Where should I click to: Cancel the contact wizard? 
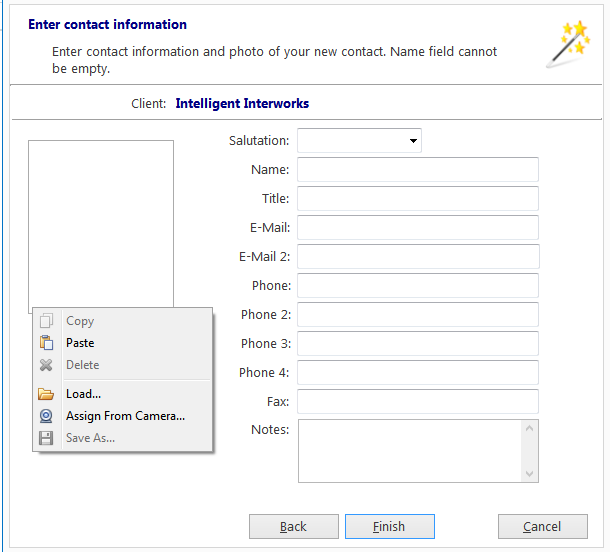tap(543, 526)
